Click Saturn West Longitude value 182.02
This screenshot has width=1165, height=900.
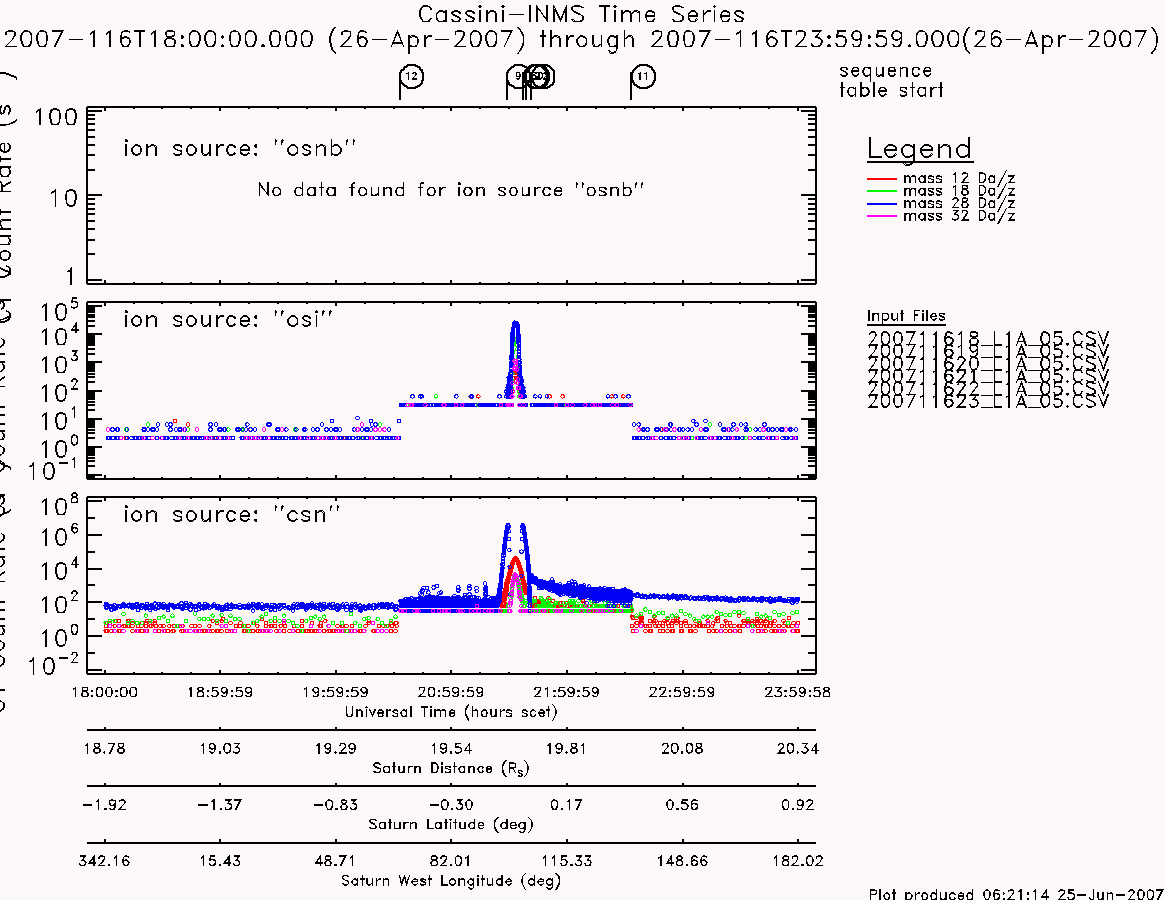(797, 861)
